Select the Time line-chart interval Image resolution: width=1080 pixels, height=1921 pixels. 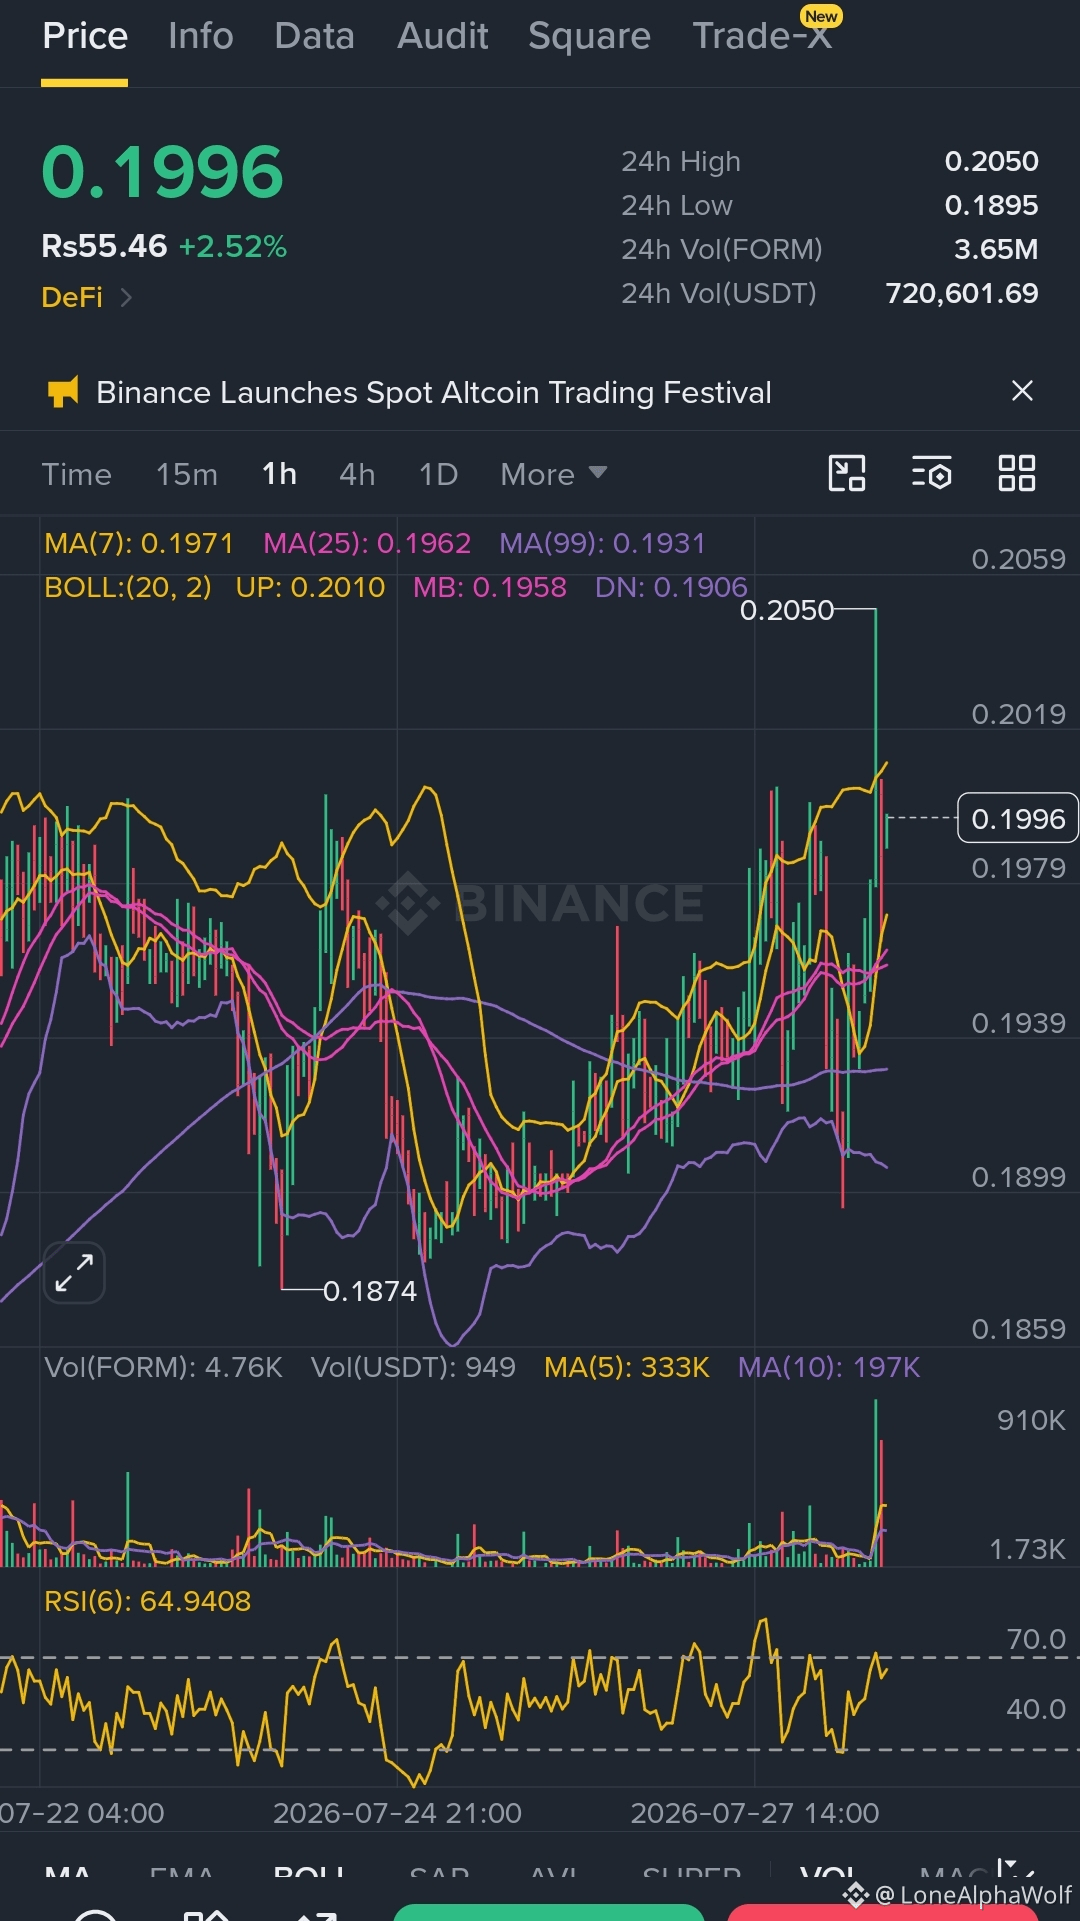tap(77, 474)
